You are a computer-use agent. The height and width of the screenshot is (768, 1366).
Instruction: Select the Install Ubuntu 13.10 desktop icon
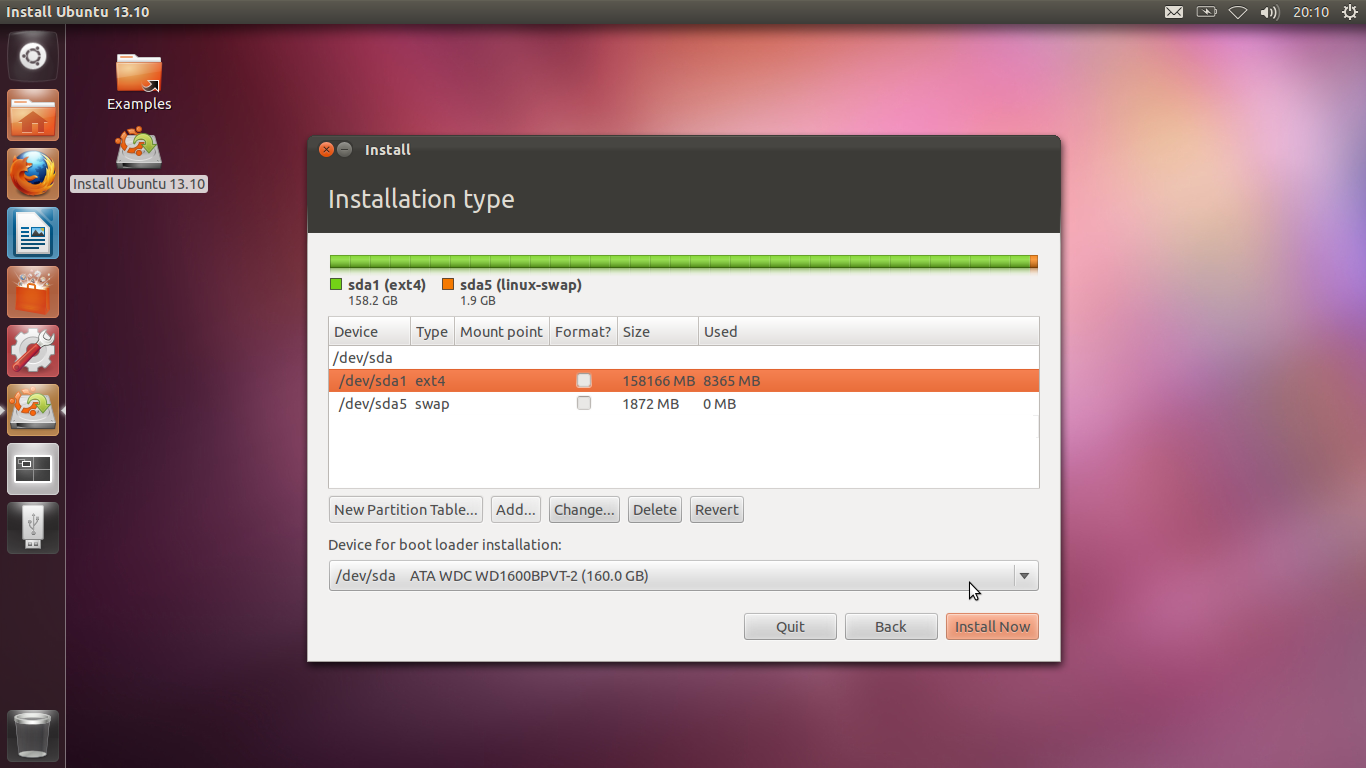139,160
